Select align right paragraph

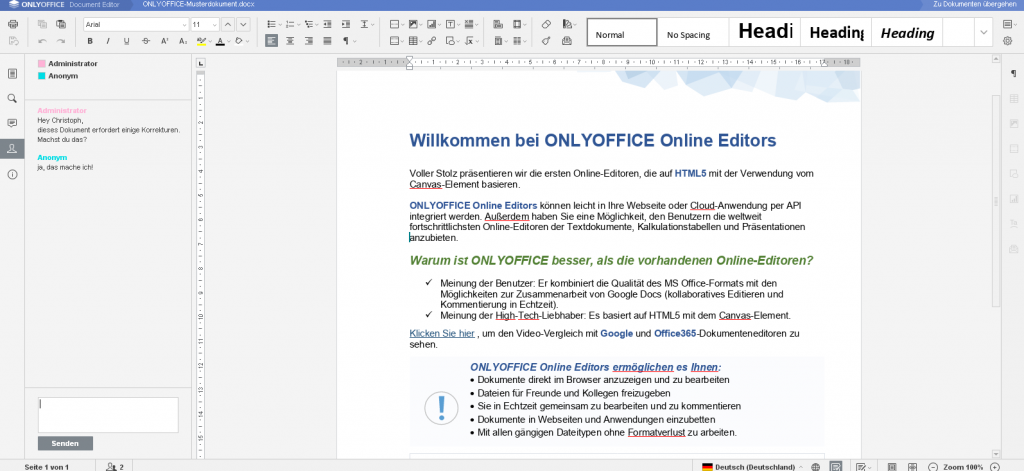pos(309,41)
